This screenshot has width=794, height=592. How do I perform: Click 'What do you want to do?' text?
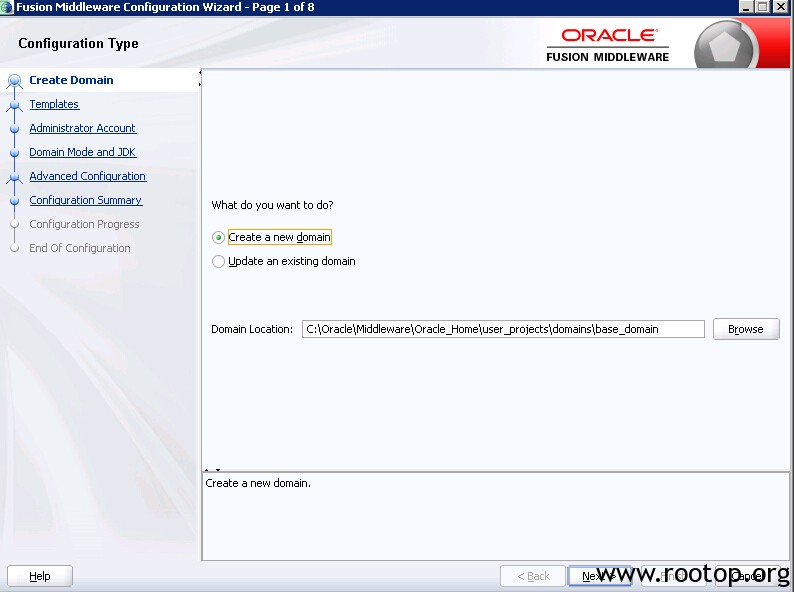coord(272,205)
